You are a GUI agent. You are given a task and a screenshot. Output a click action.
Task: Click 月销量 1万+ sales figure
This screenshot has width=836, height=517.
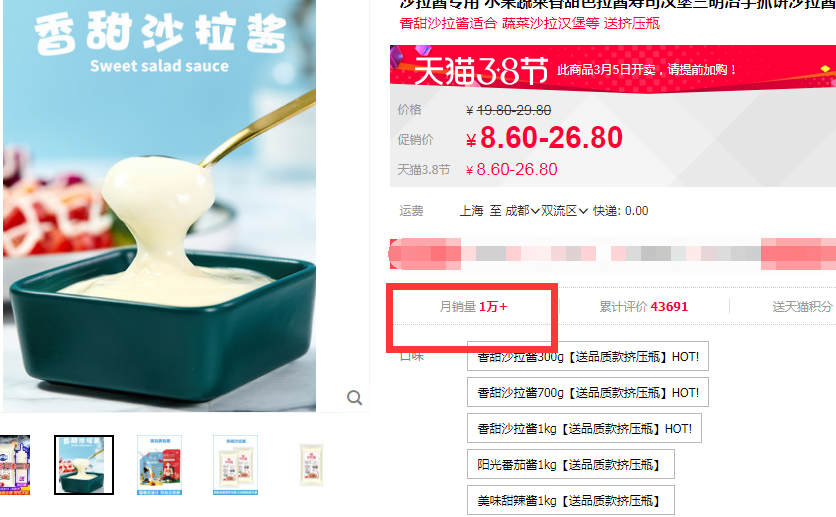(473, 306)
